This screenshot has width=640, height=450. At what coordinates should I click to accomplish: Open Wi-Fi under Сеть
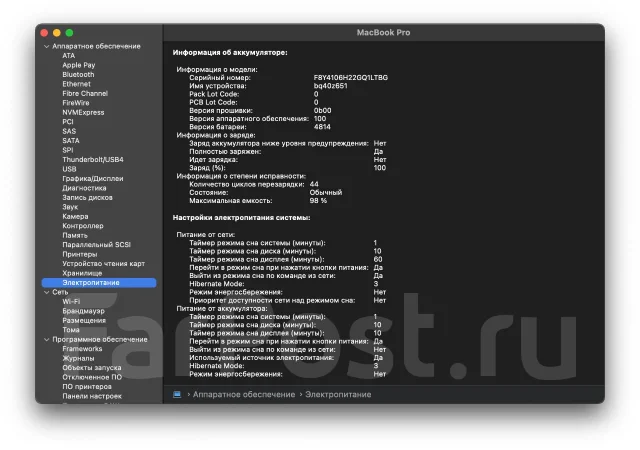coord(71,301)
